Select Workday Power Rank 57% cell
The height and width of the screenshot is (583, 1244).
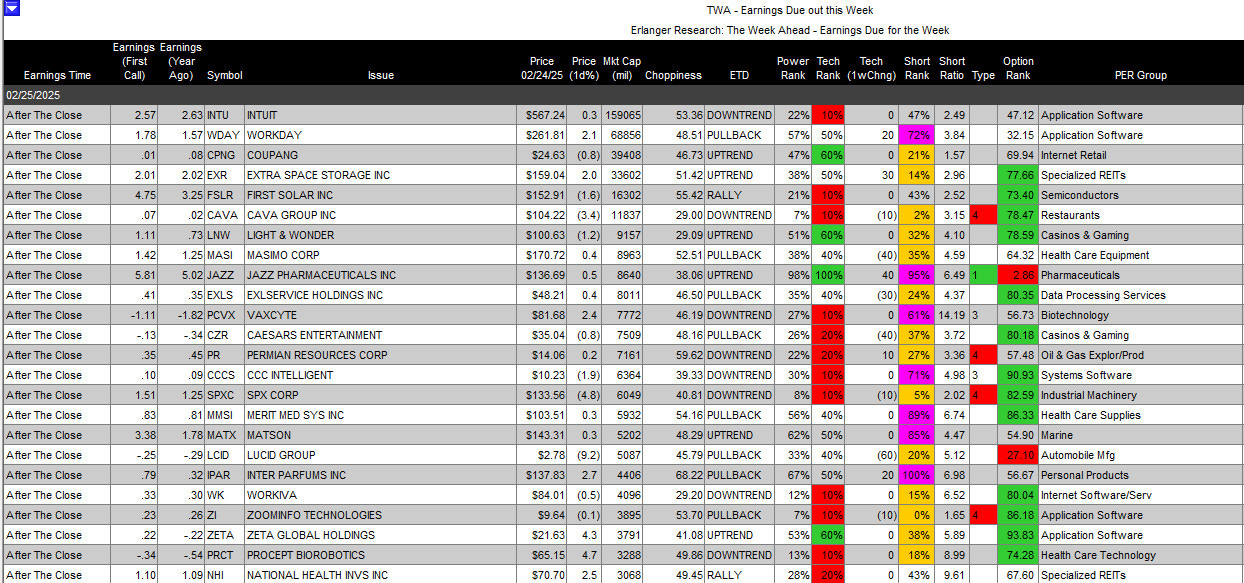click(794, 135)
